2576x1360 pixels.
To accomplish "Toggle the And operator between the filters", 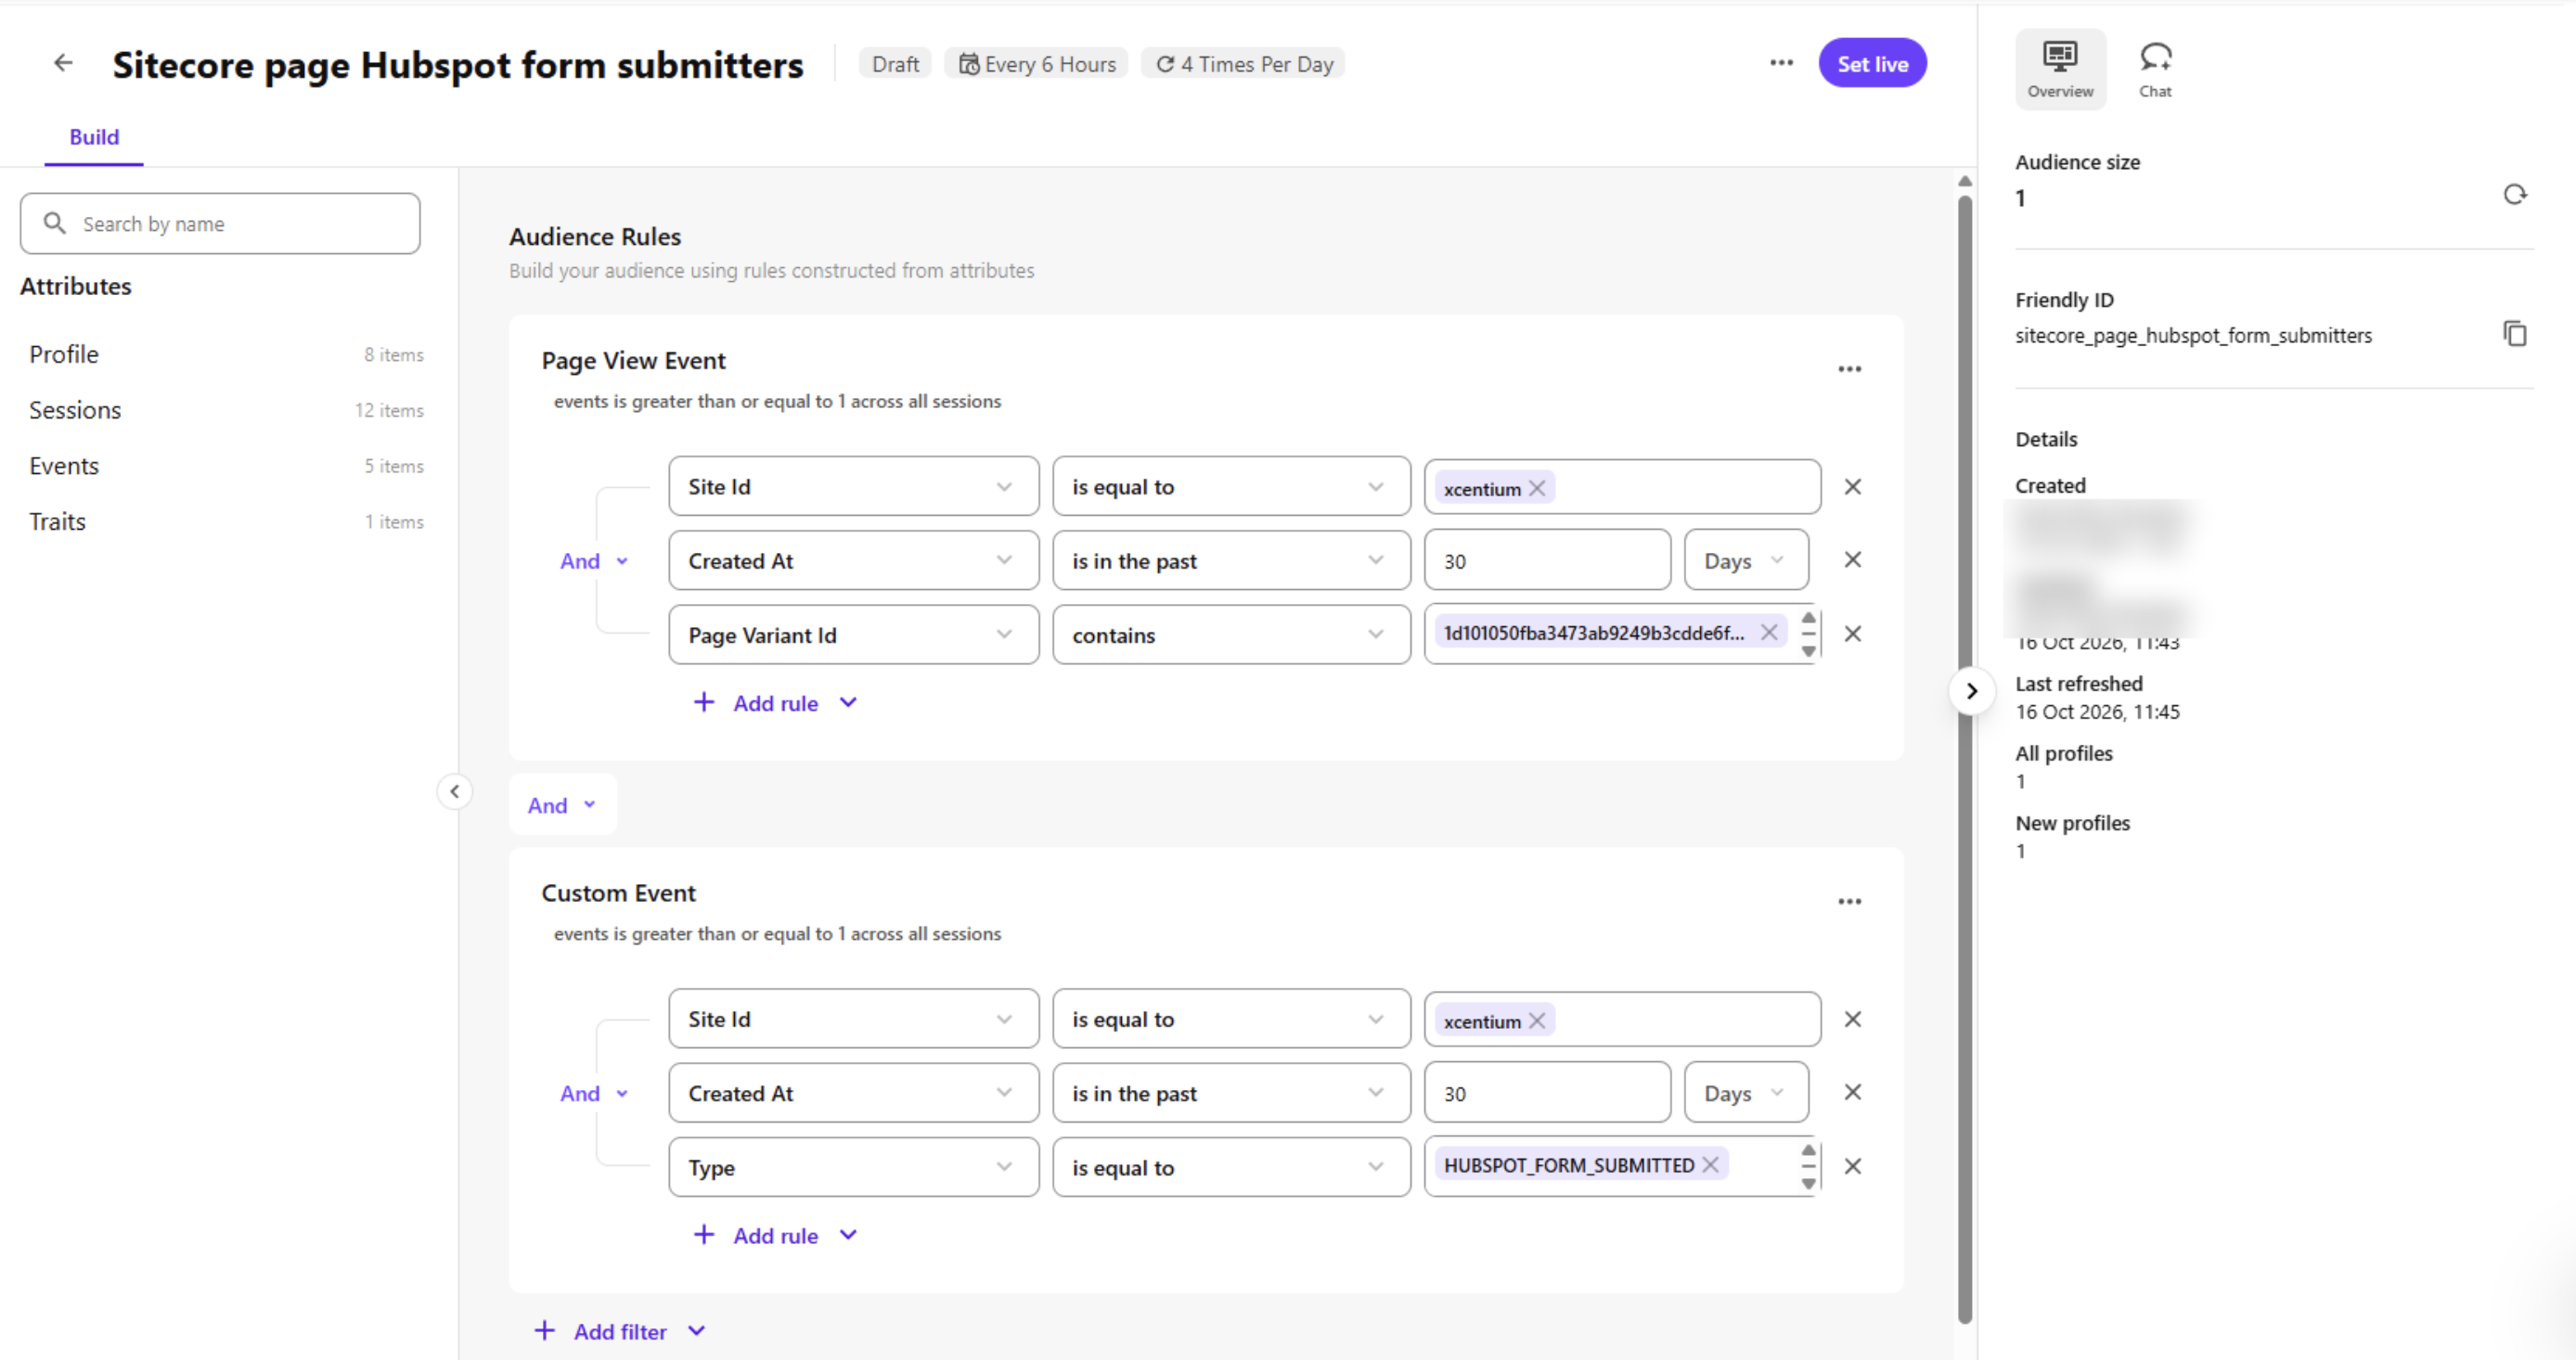I will tap(562, 804).
